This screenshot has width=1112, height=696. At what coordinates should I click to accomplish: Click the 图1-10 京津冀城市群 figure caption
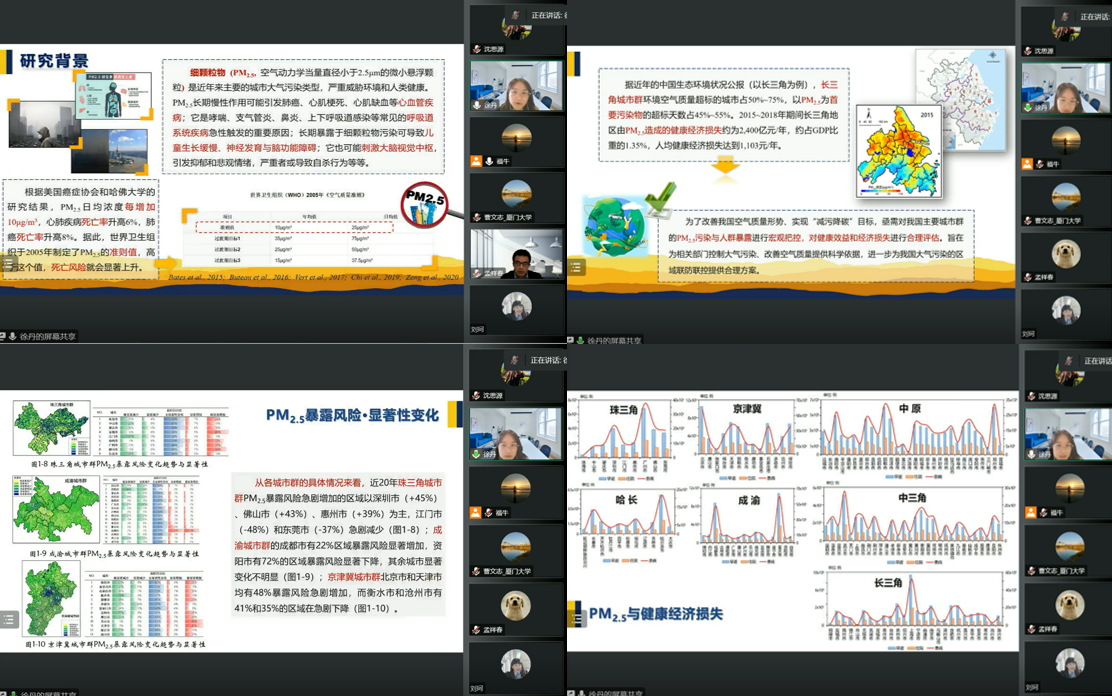coord(116,644)
